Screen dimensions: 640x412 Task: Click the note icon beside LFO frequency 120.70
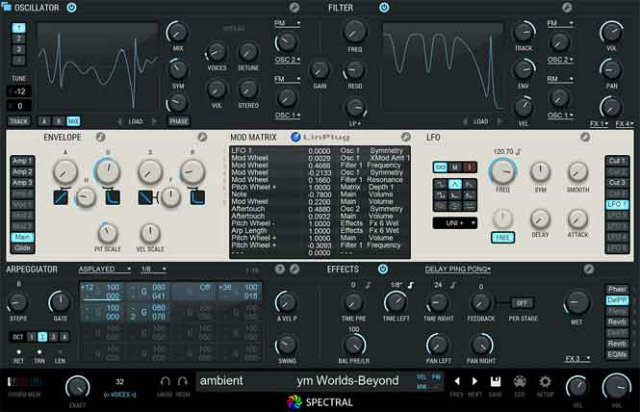[518, 152]
